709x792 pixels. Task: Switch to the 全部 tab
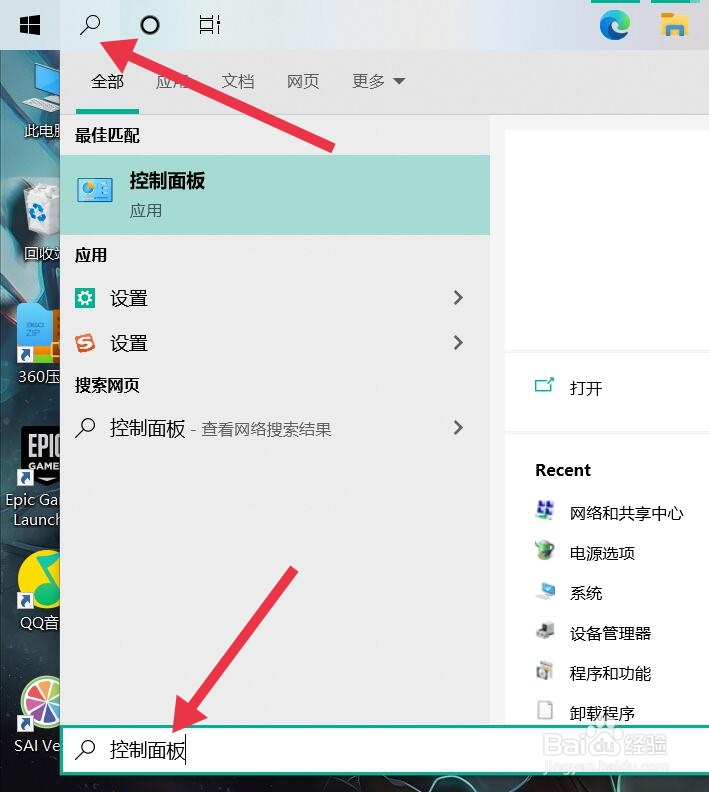pos(108,81)
